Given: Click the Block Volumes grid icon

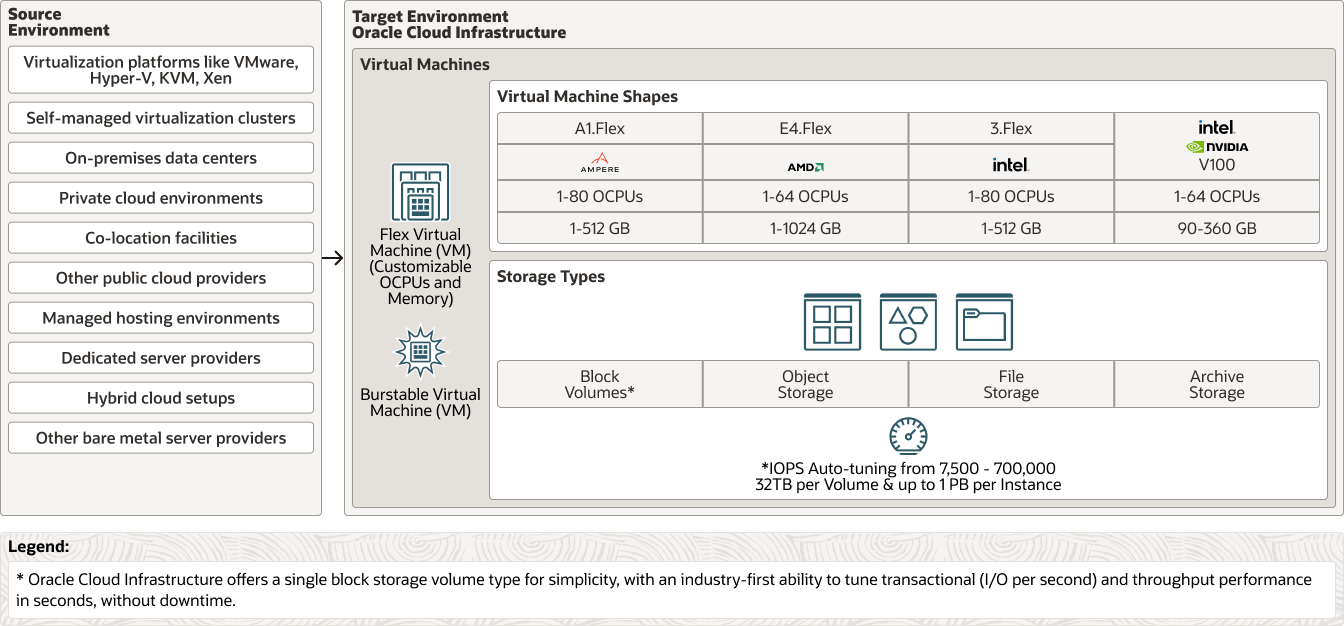Looking at the screenshot, I should 832,321.
